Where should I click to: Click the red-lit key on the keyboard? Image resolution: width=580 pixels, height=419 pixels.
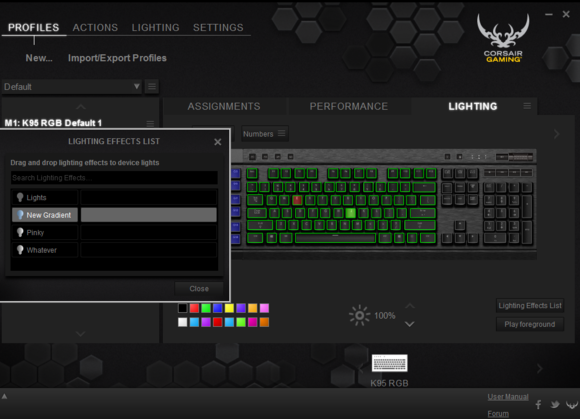point(297,200)
